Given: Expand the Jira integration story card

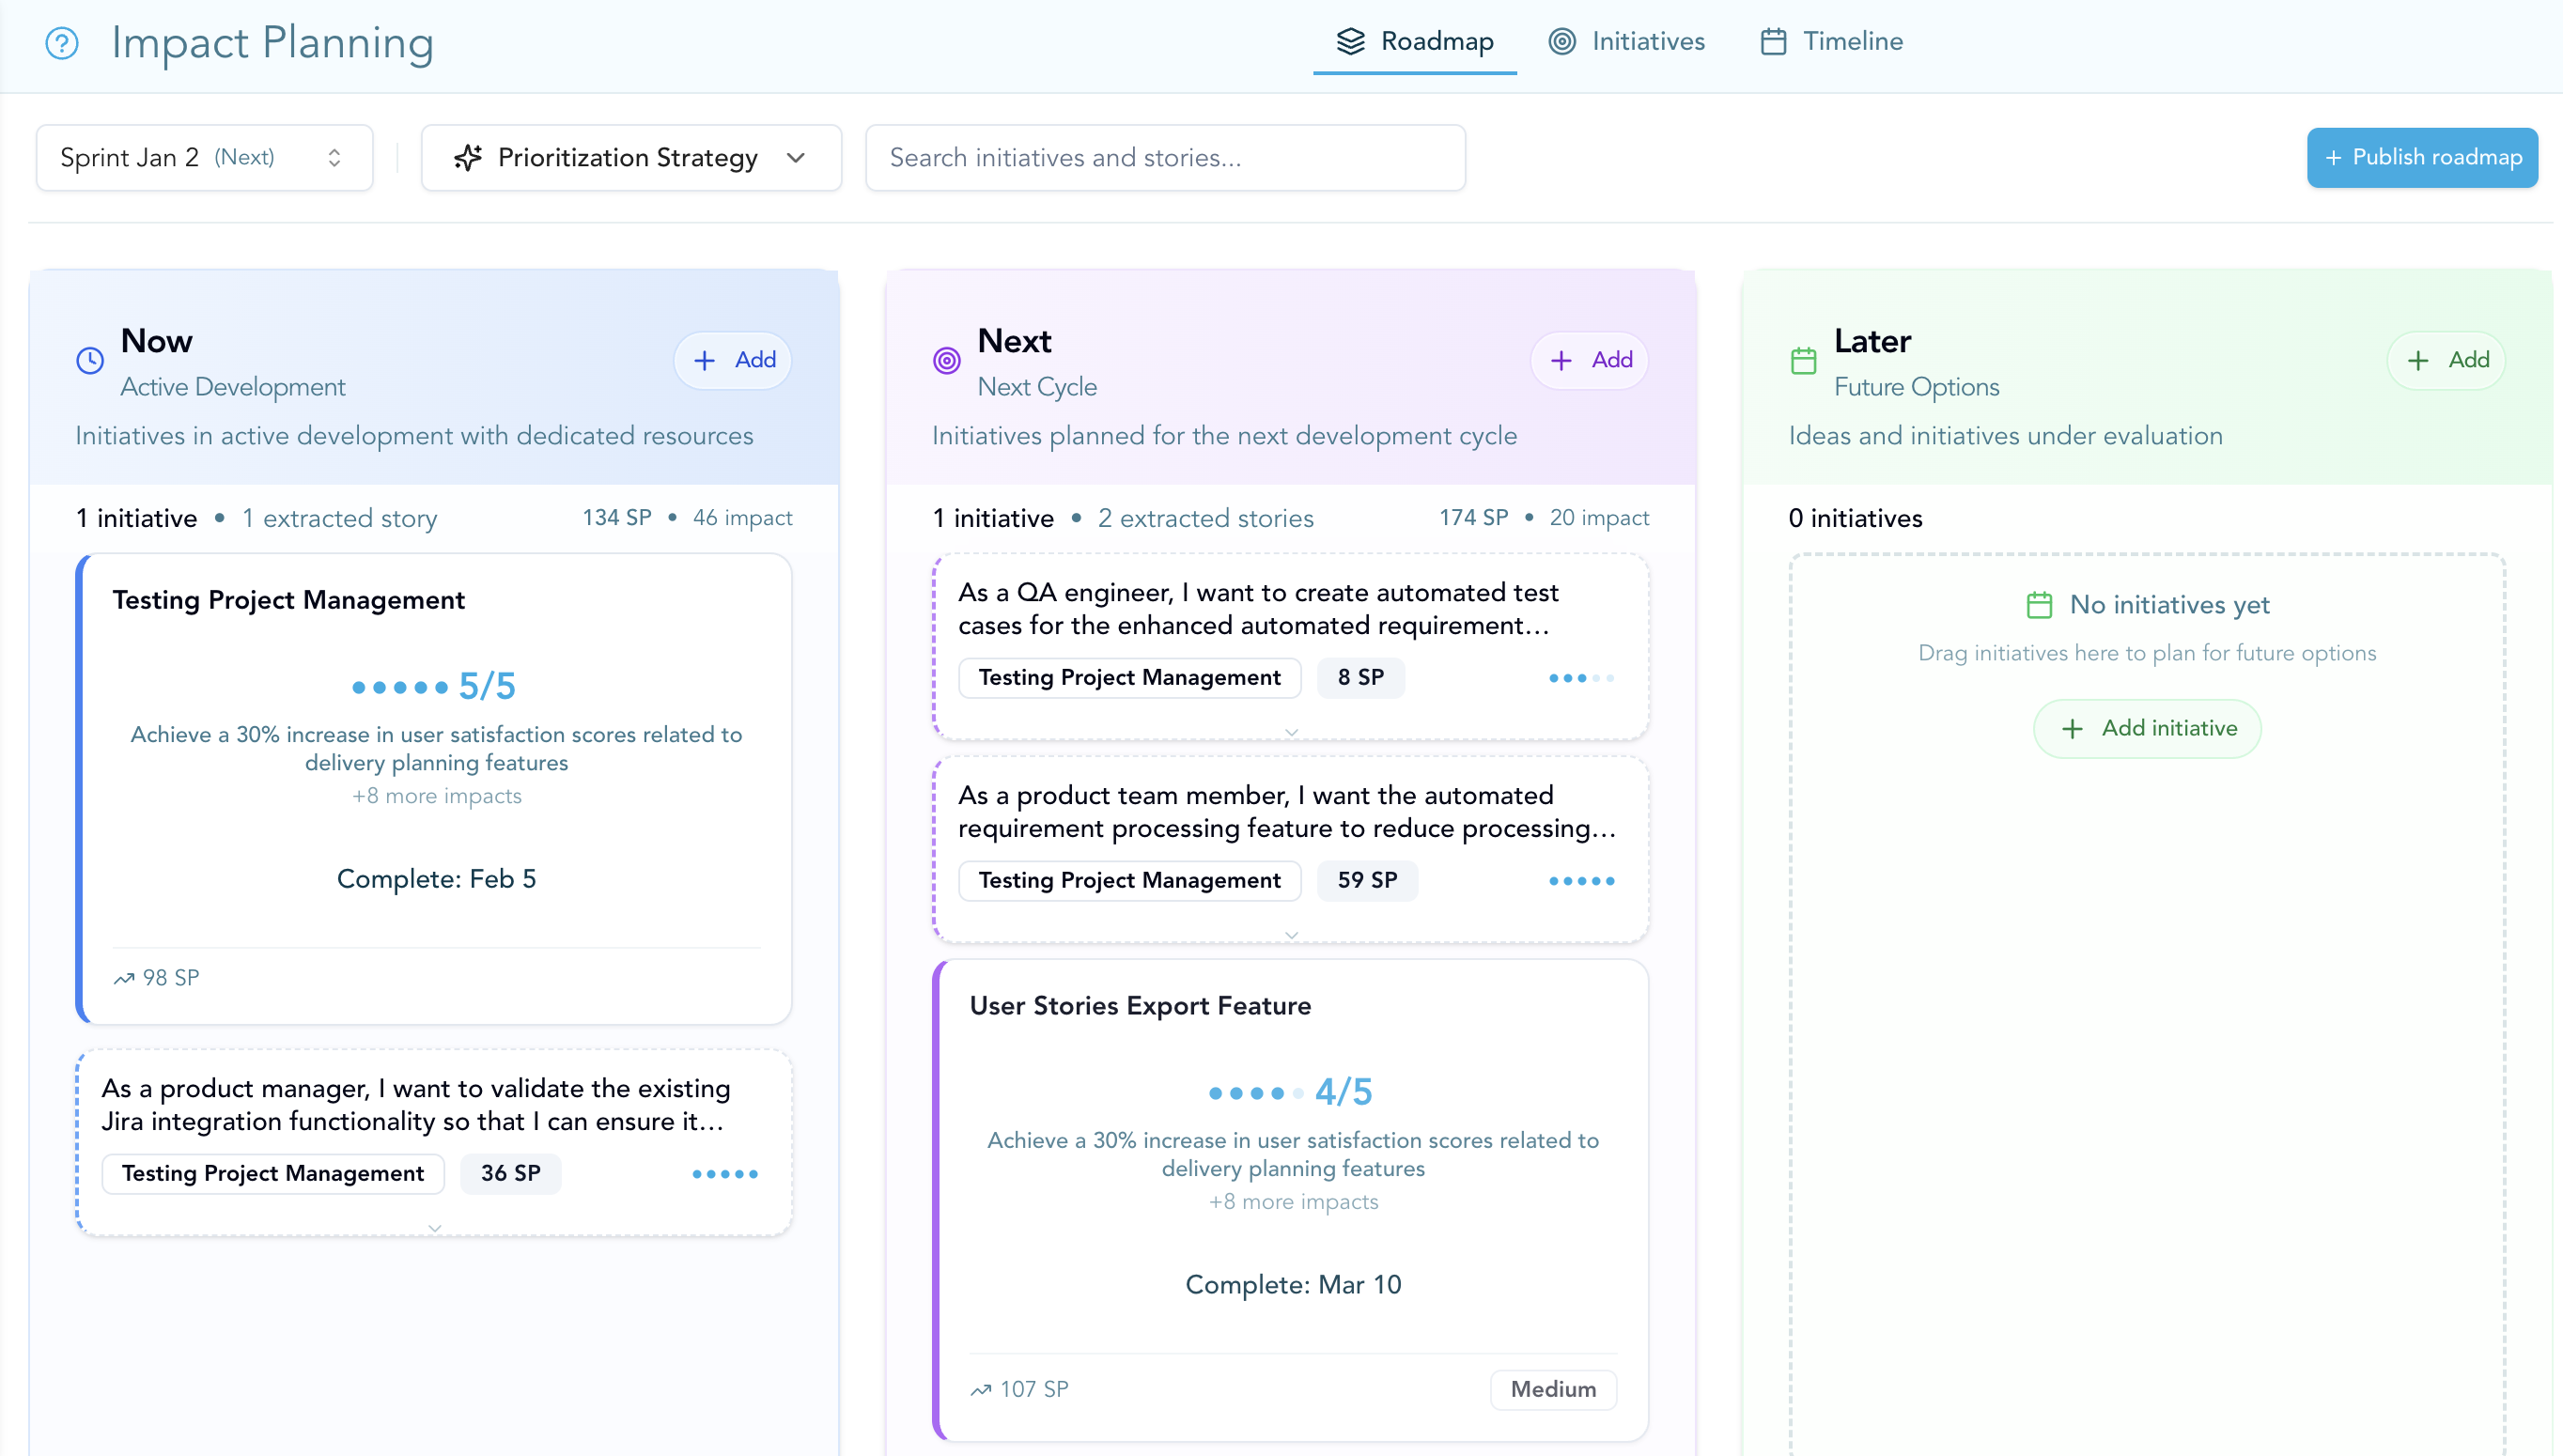Looking at the screenshot, I should 435,1228.
